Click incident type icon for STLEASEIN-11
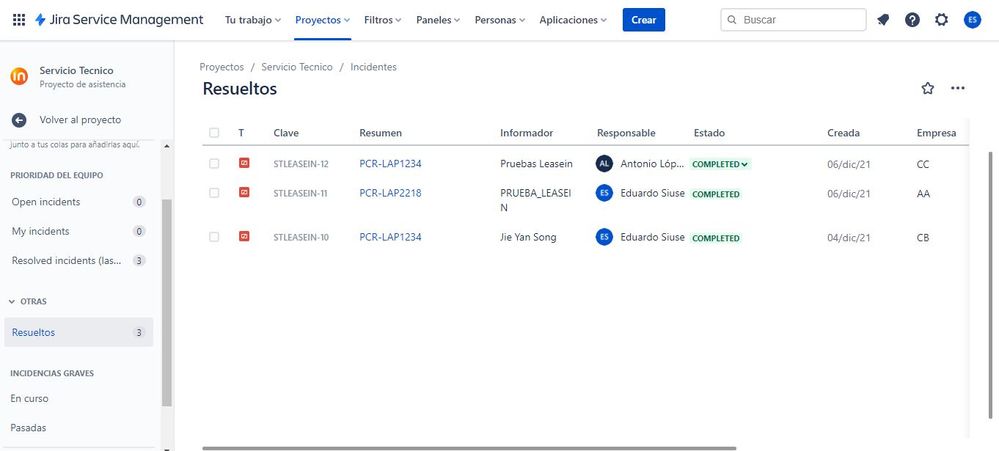This screenshot has height=451, width=999. point(243,192)
